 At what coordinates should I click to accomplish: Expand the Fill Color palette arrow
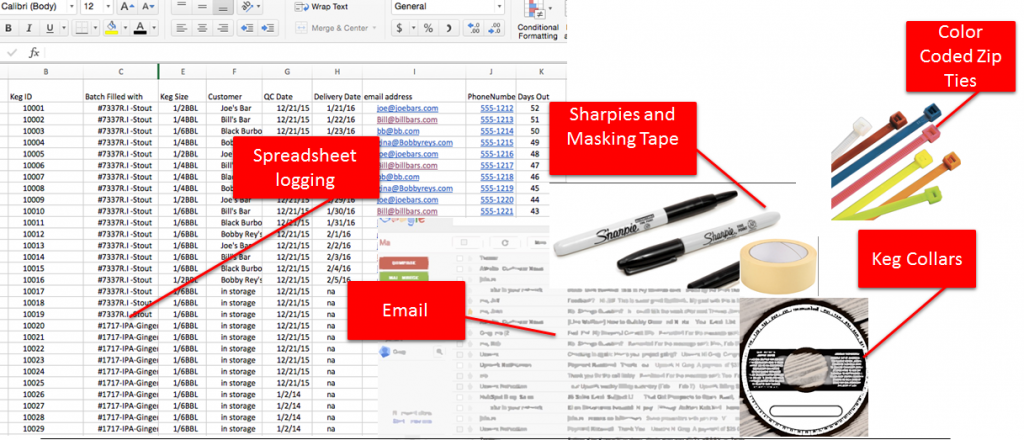pyautogui.click(x=125, y=28)
